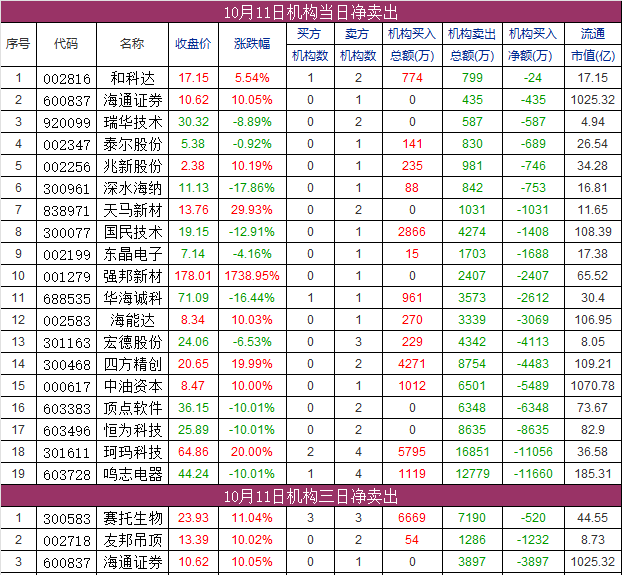Select stock name 鸣志电器
Screen dimensions: 622x575
132,474
